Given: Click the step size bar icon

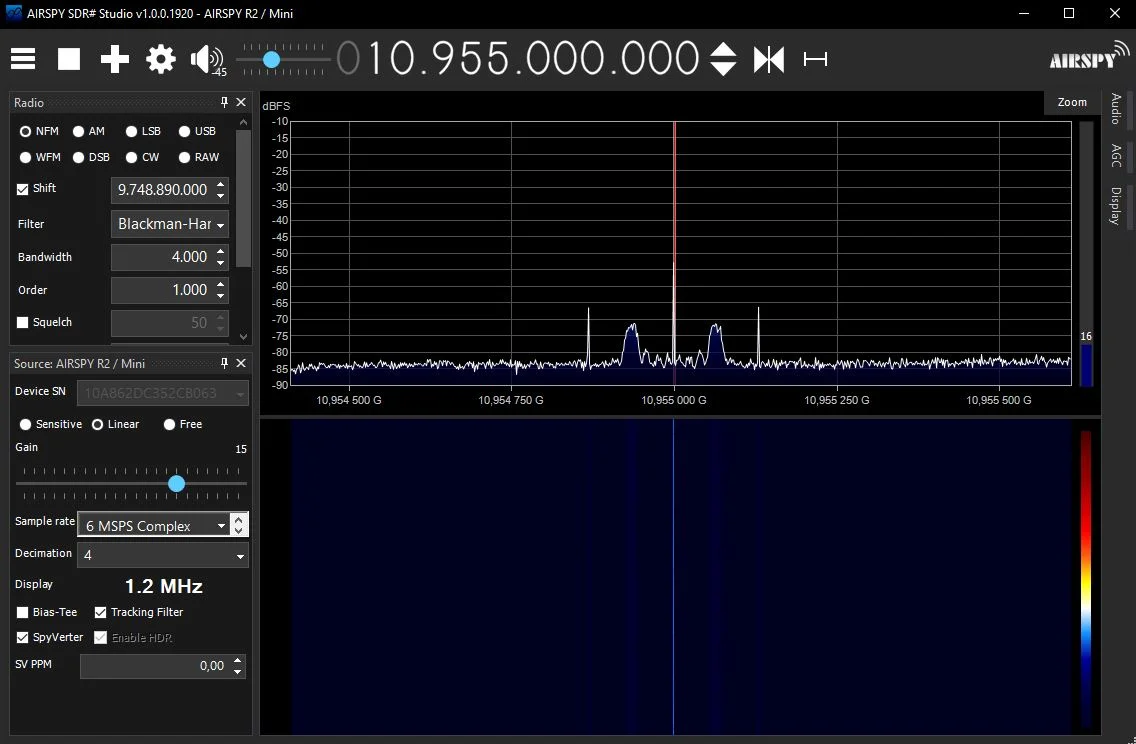Looking at the screenshot, I should click(x=815, y=59).
